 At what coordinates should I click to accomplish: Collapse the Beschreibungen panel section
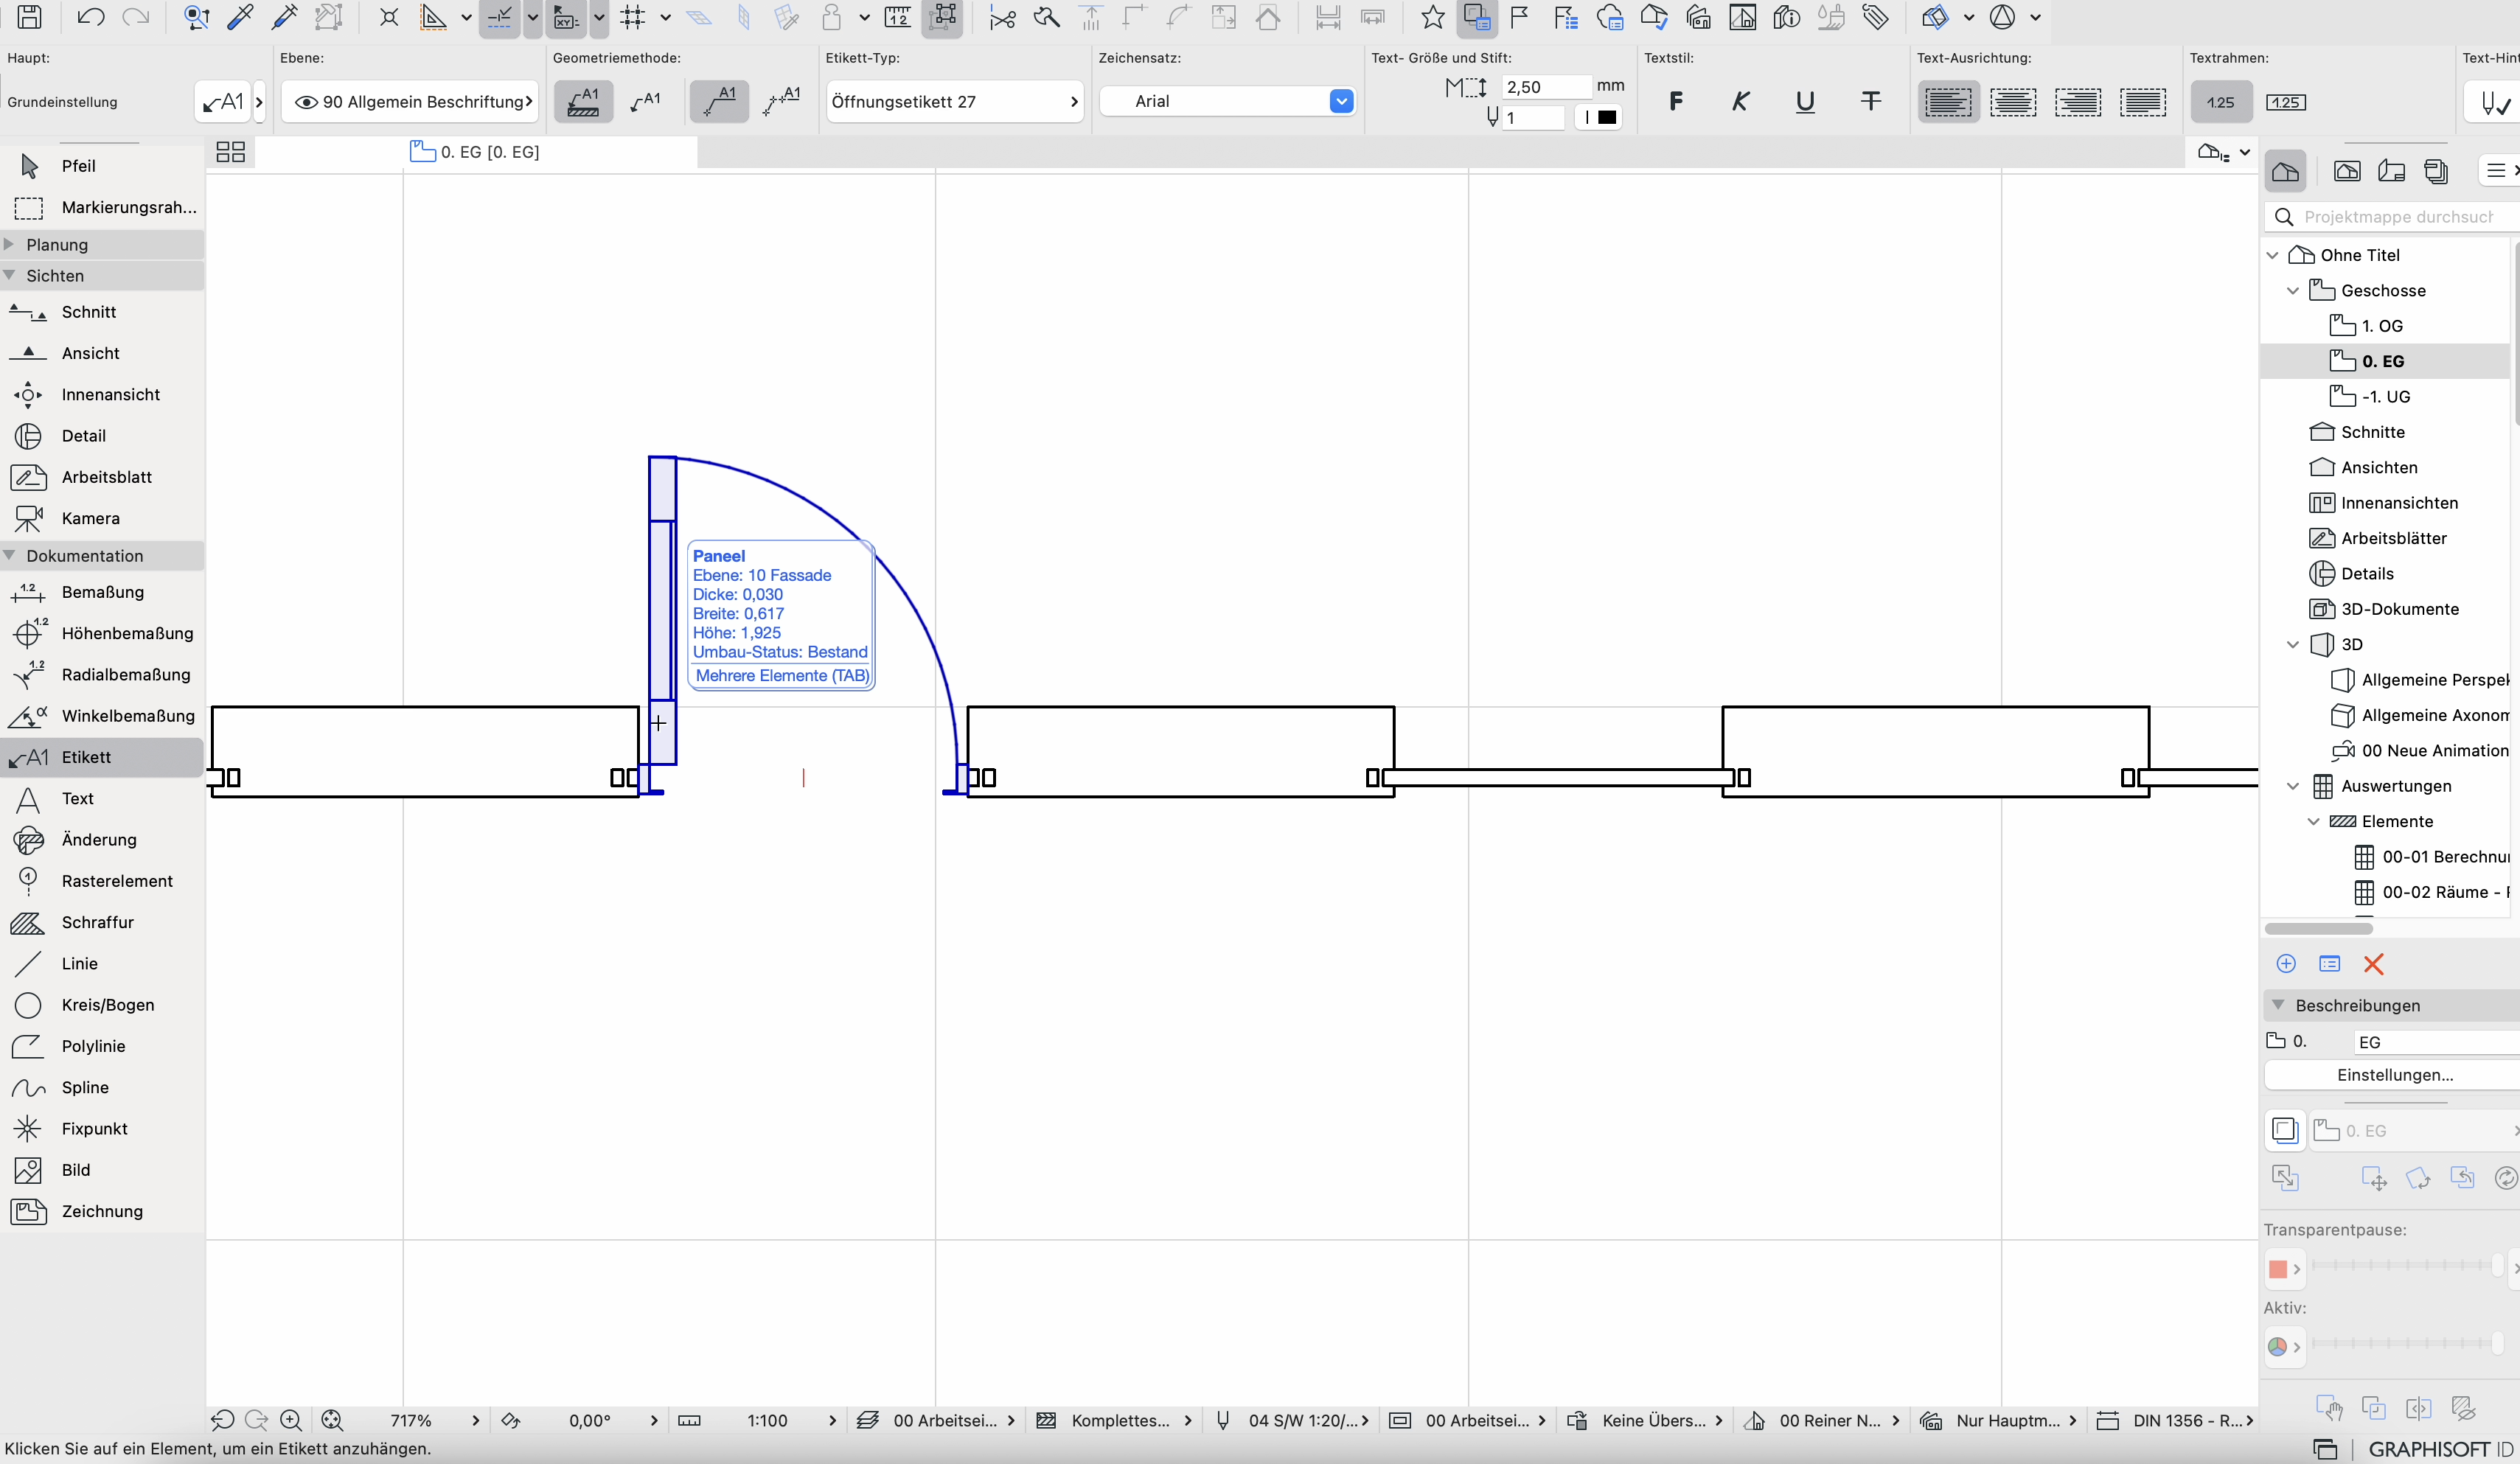pos(2279,1004)
